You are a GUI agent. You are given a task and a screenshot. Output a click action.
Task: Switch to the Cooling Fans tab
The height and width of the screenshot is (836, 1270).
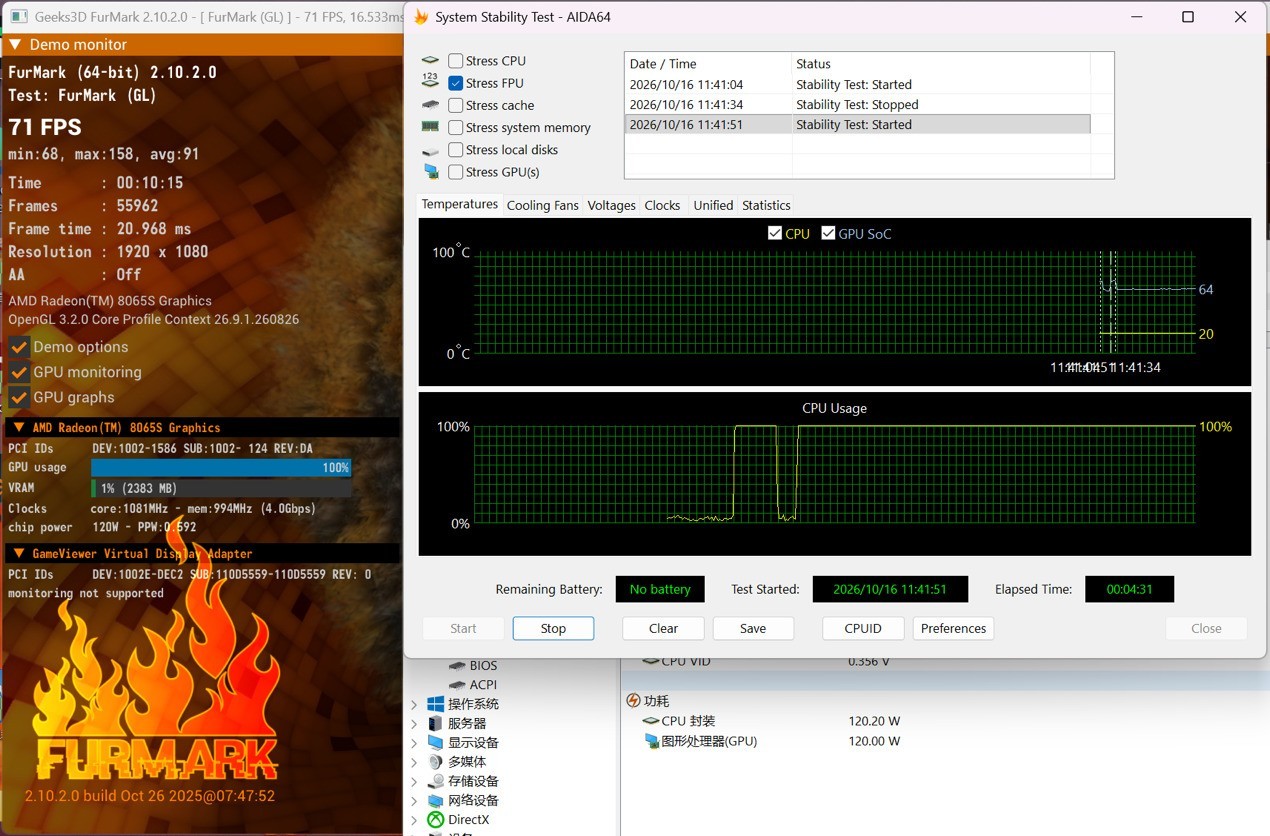click(x=542, y=205)
